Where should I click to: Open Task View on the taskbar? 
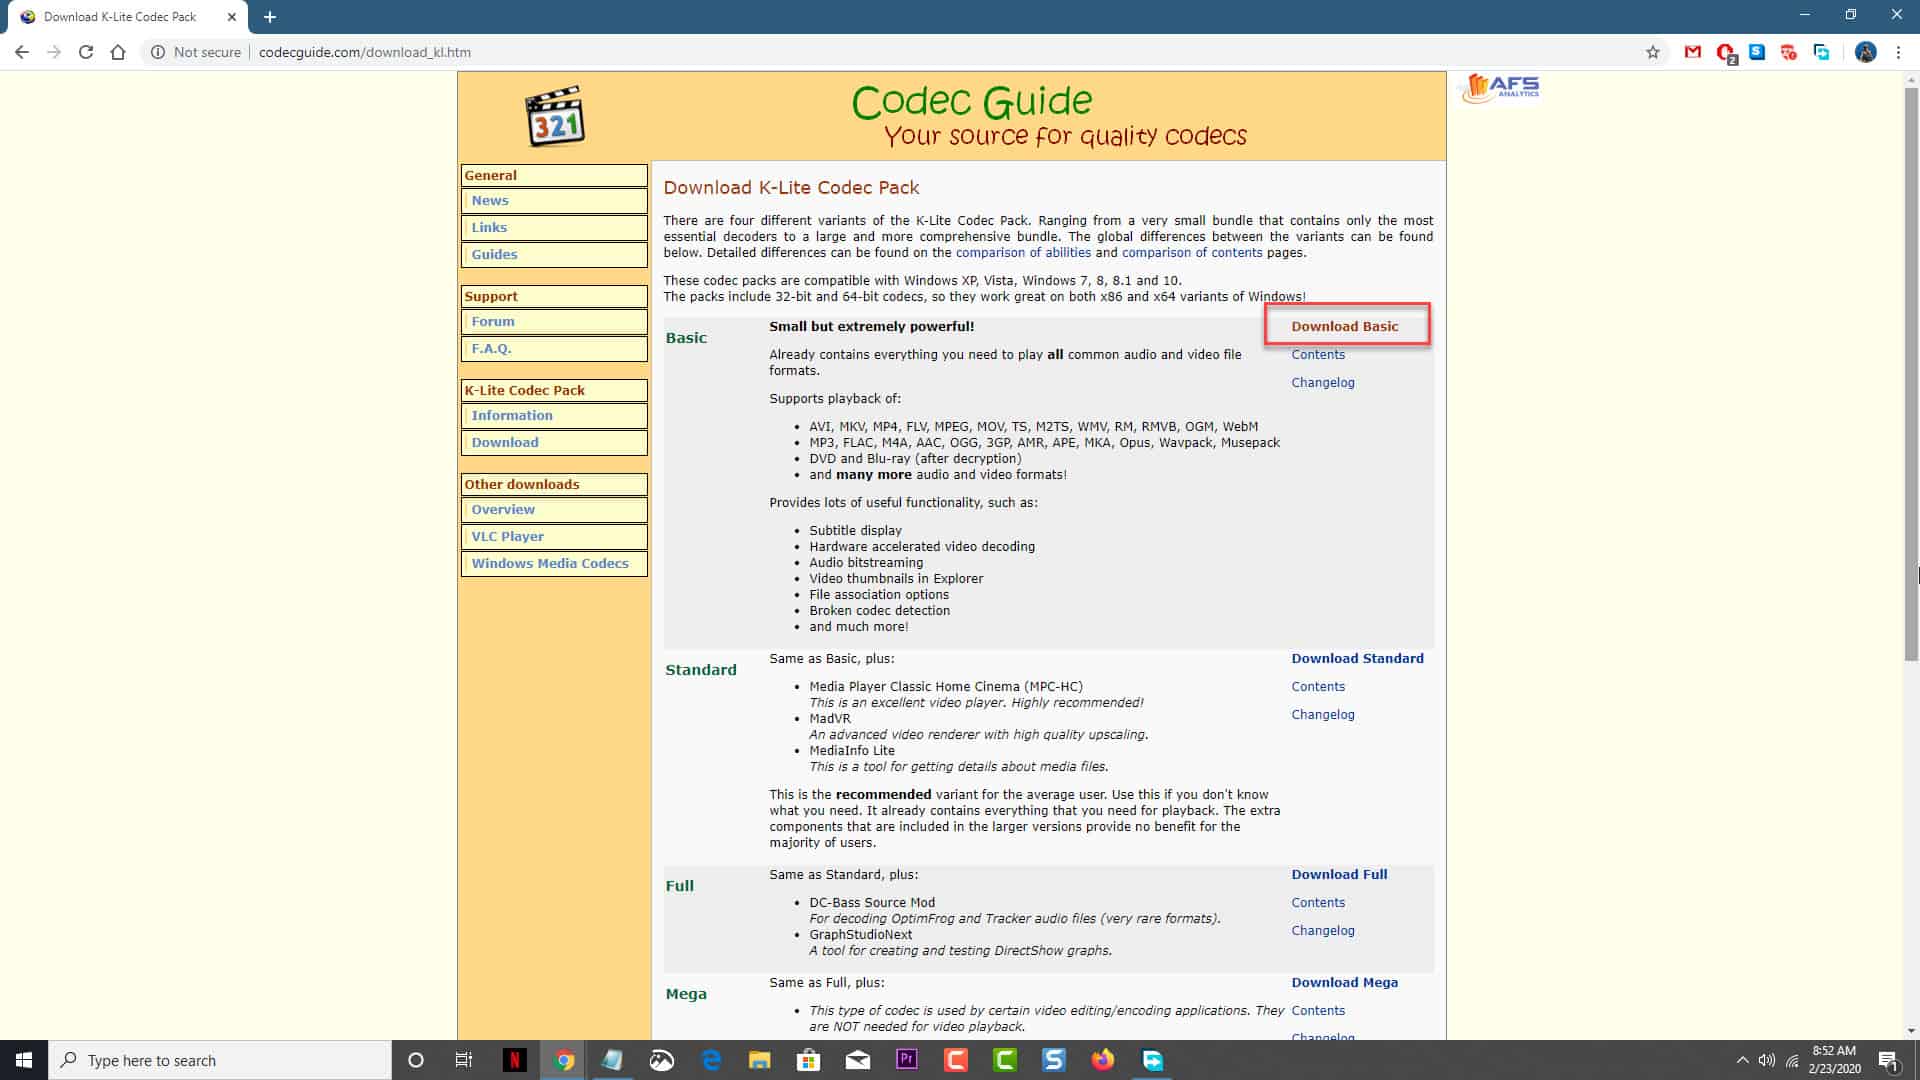[x=464, y=1060]
